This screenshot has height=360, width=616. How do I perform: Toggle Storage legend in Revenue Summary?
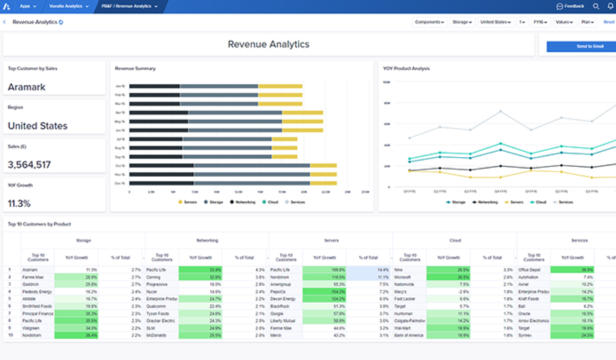(213, 202)
